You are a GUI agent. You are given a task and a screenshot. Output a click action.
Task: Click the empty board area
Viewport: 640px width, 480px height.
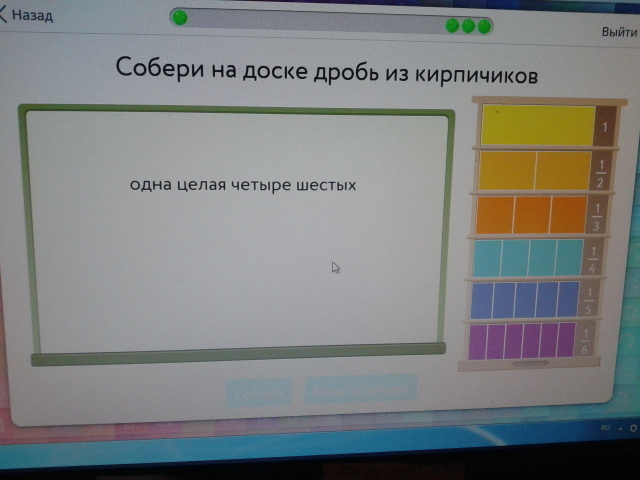pos(238,280)
